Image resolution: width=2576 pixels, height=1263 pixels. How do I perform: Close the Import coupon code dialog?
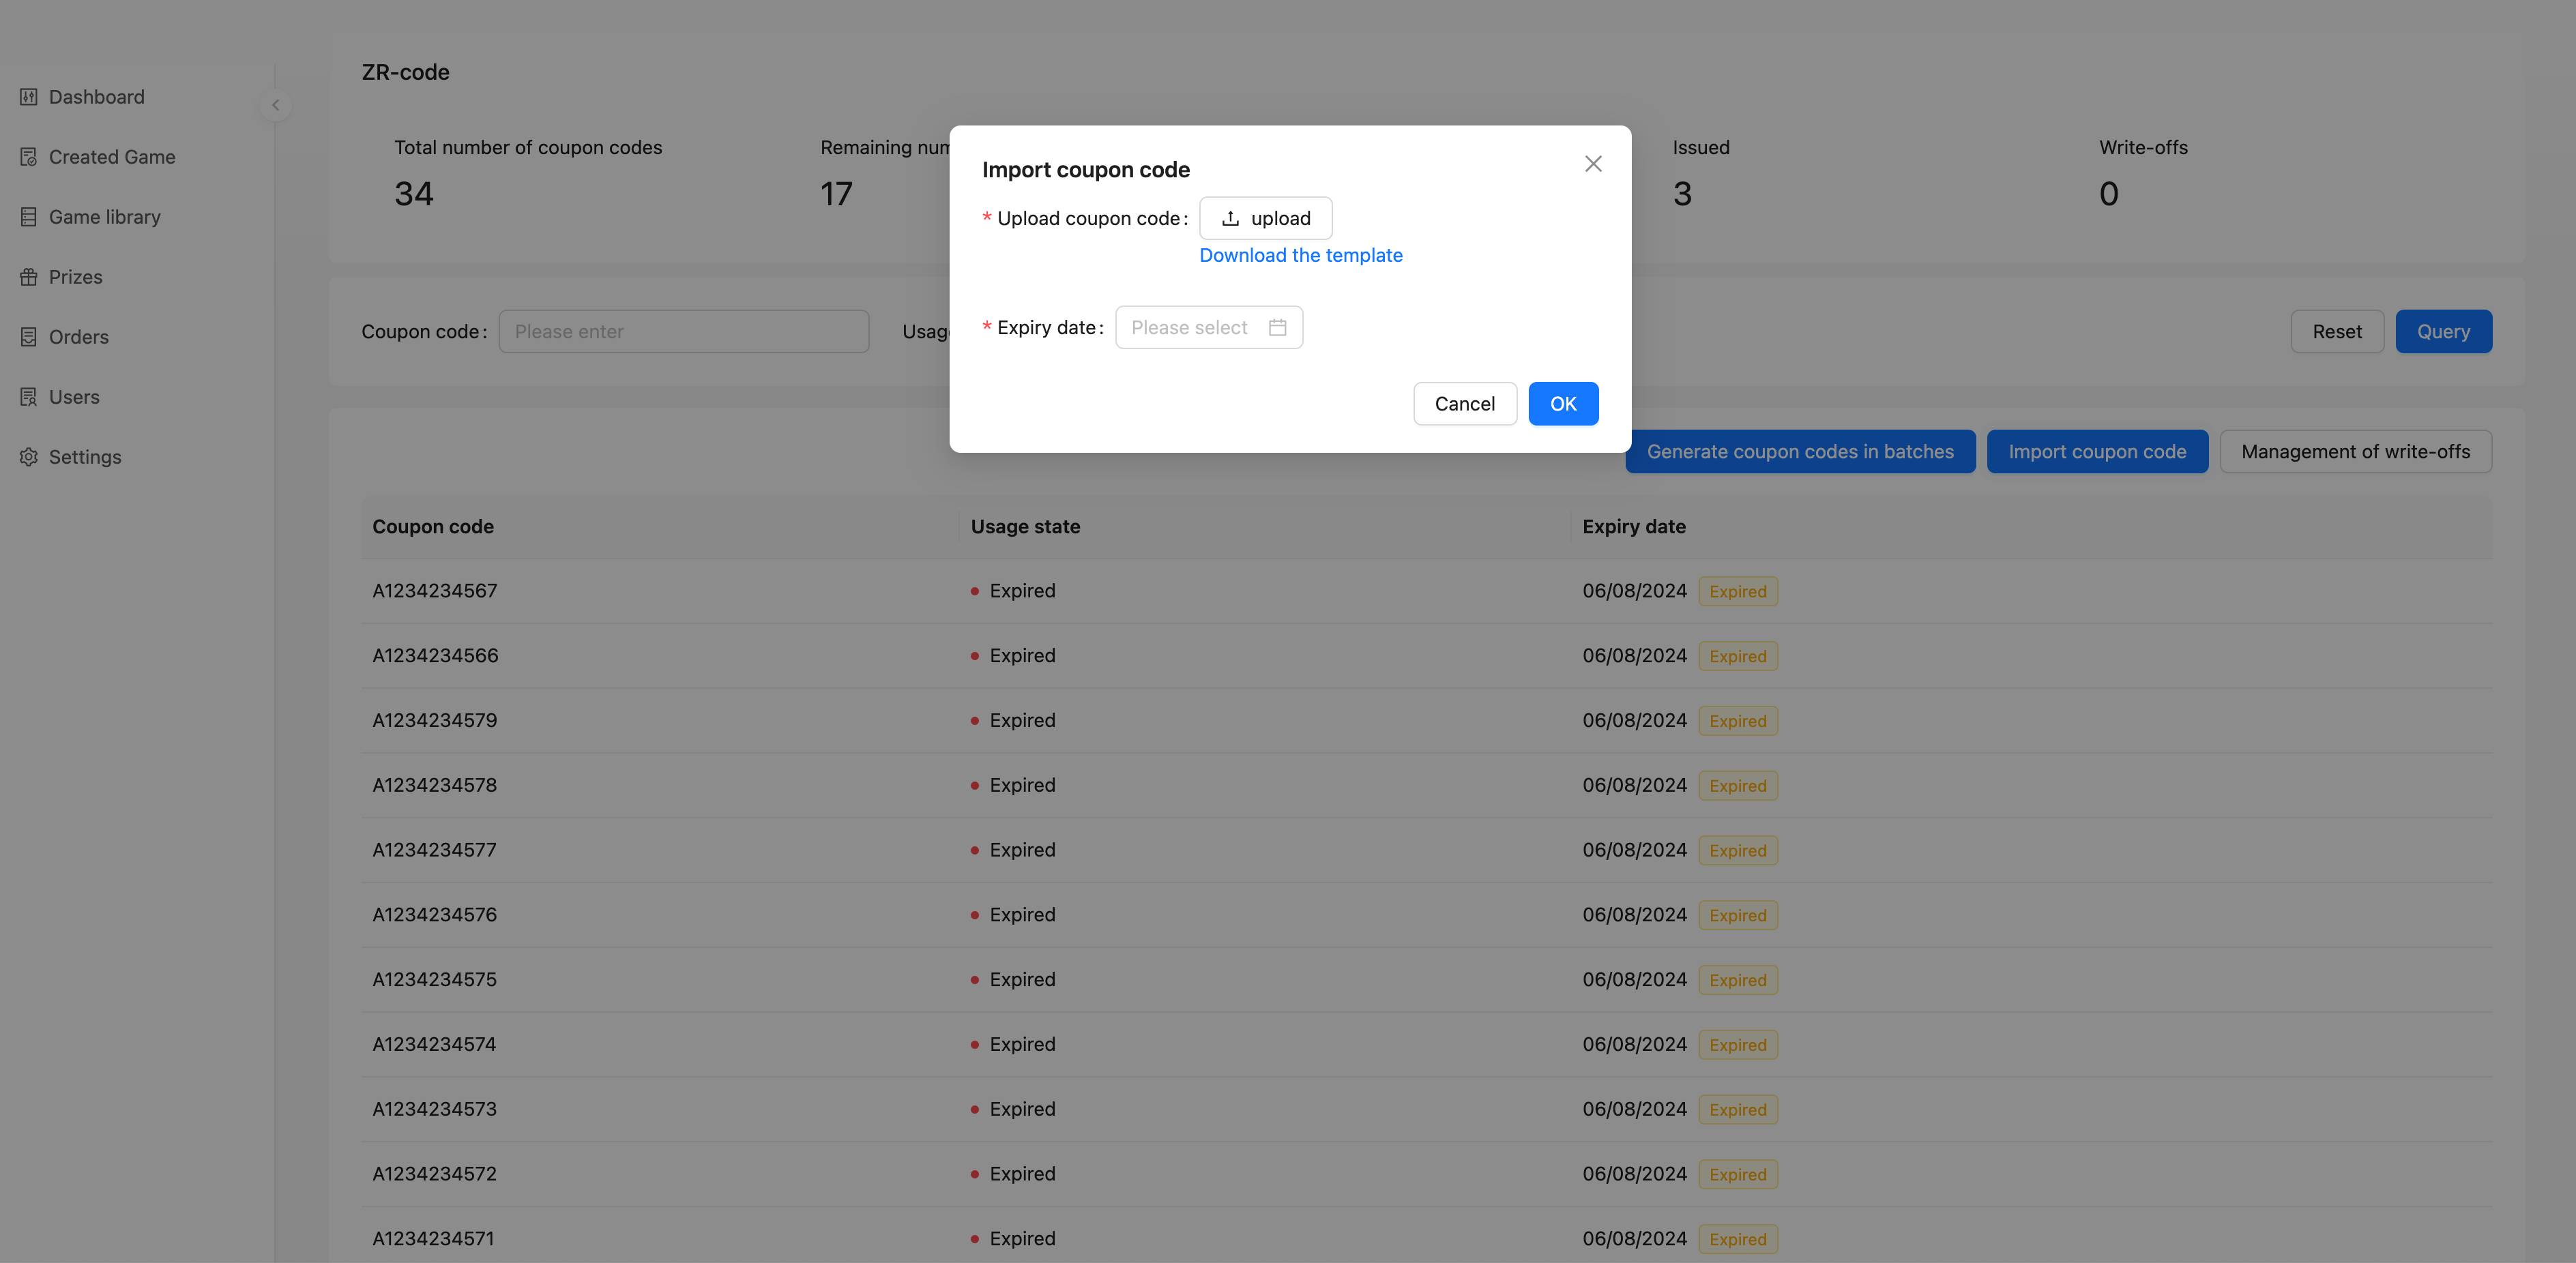click(x=1593, y=164)
